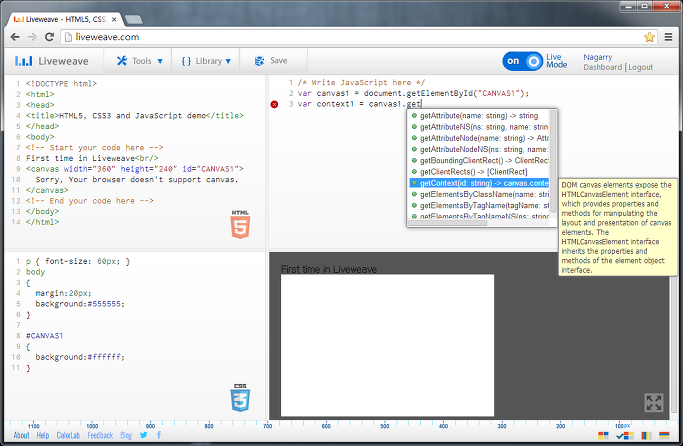Click the Facebook icon

pyautogui.click(x=159, y=435)
